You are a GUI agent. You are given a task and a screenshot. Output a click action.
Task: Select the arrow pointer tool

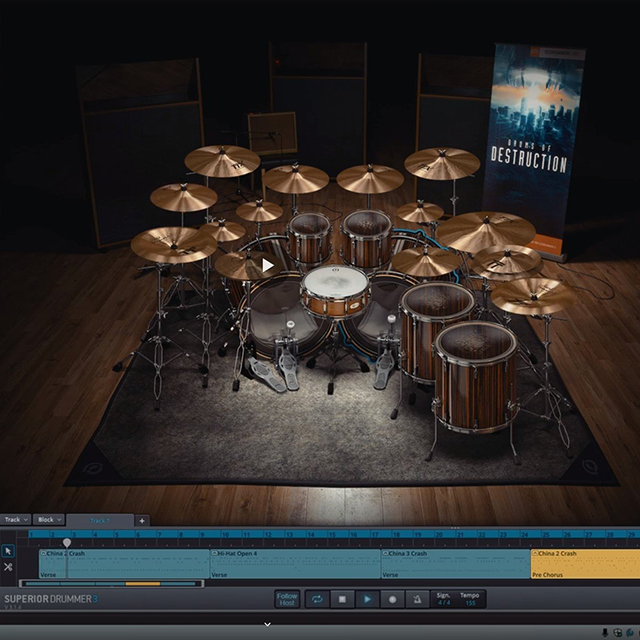tap(8, 551)
